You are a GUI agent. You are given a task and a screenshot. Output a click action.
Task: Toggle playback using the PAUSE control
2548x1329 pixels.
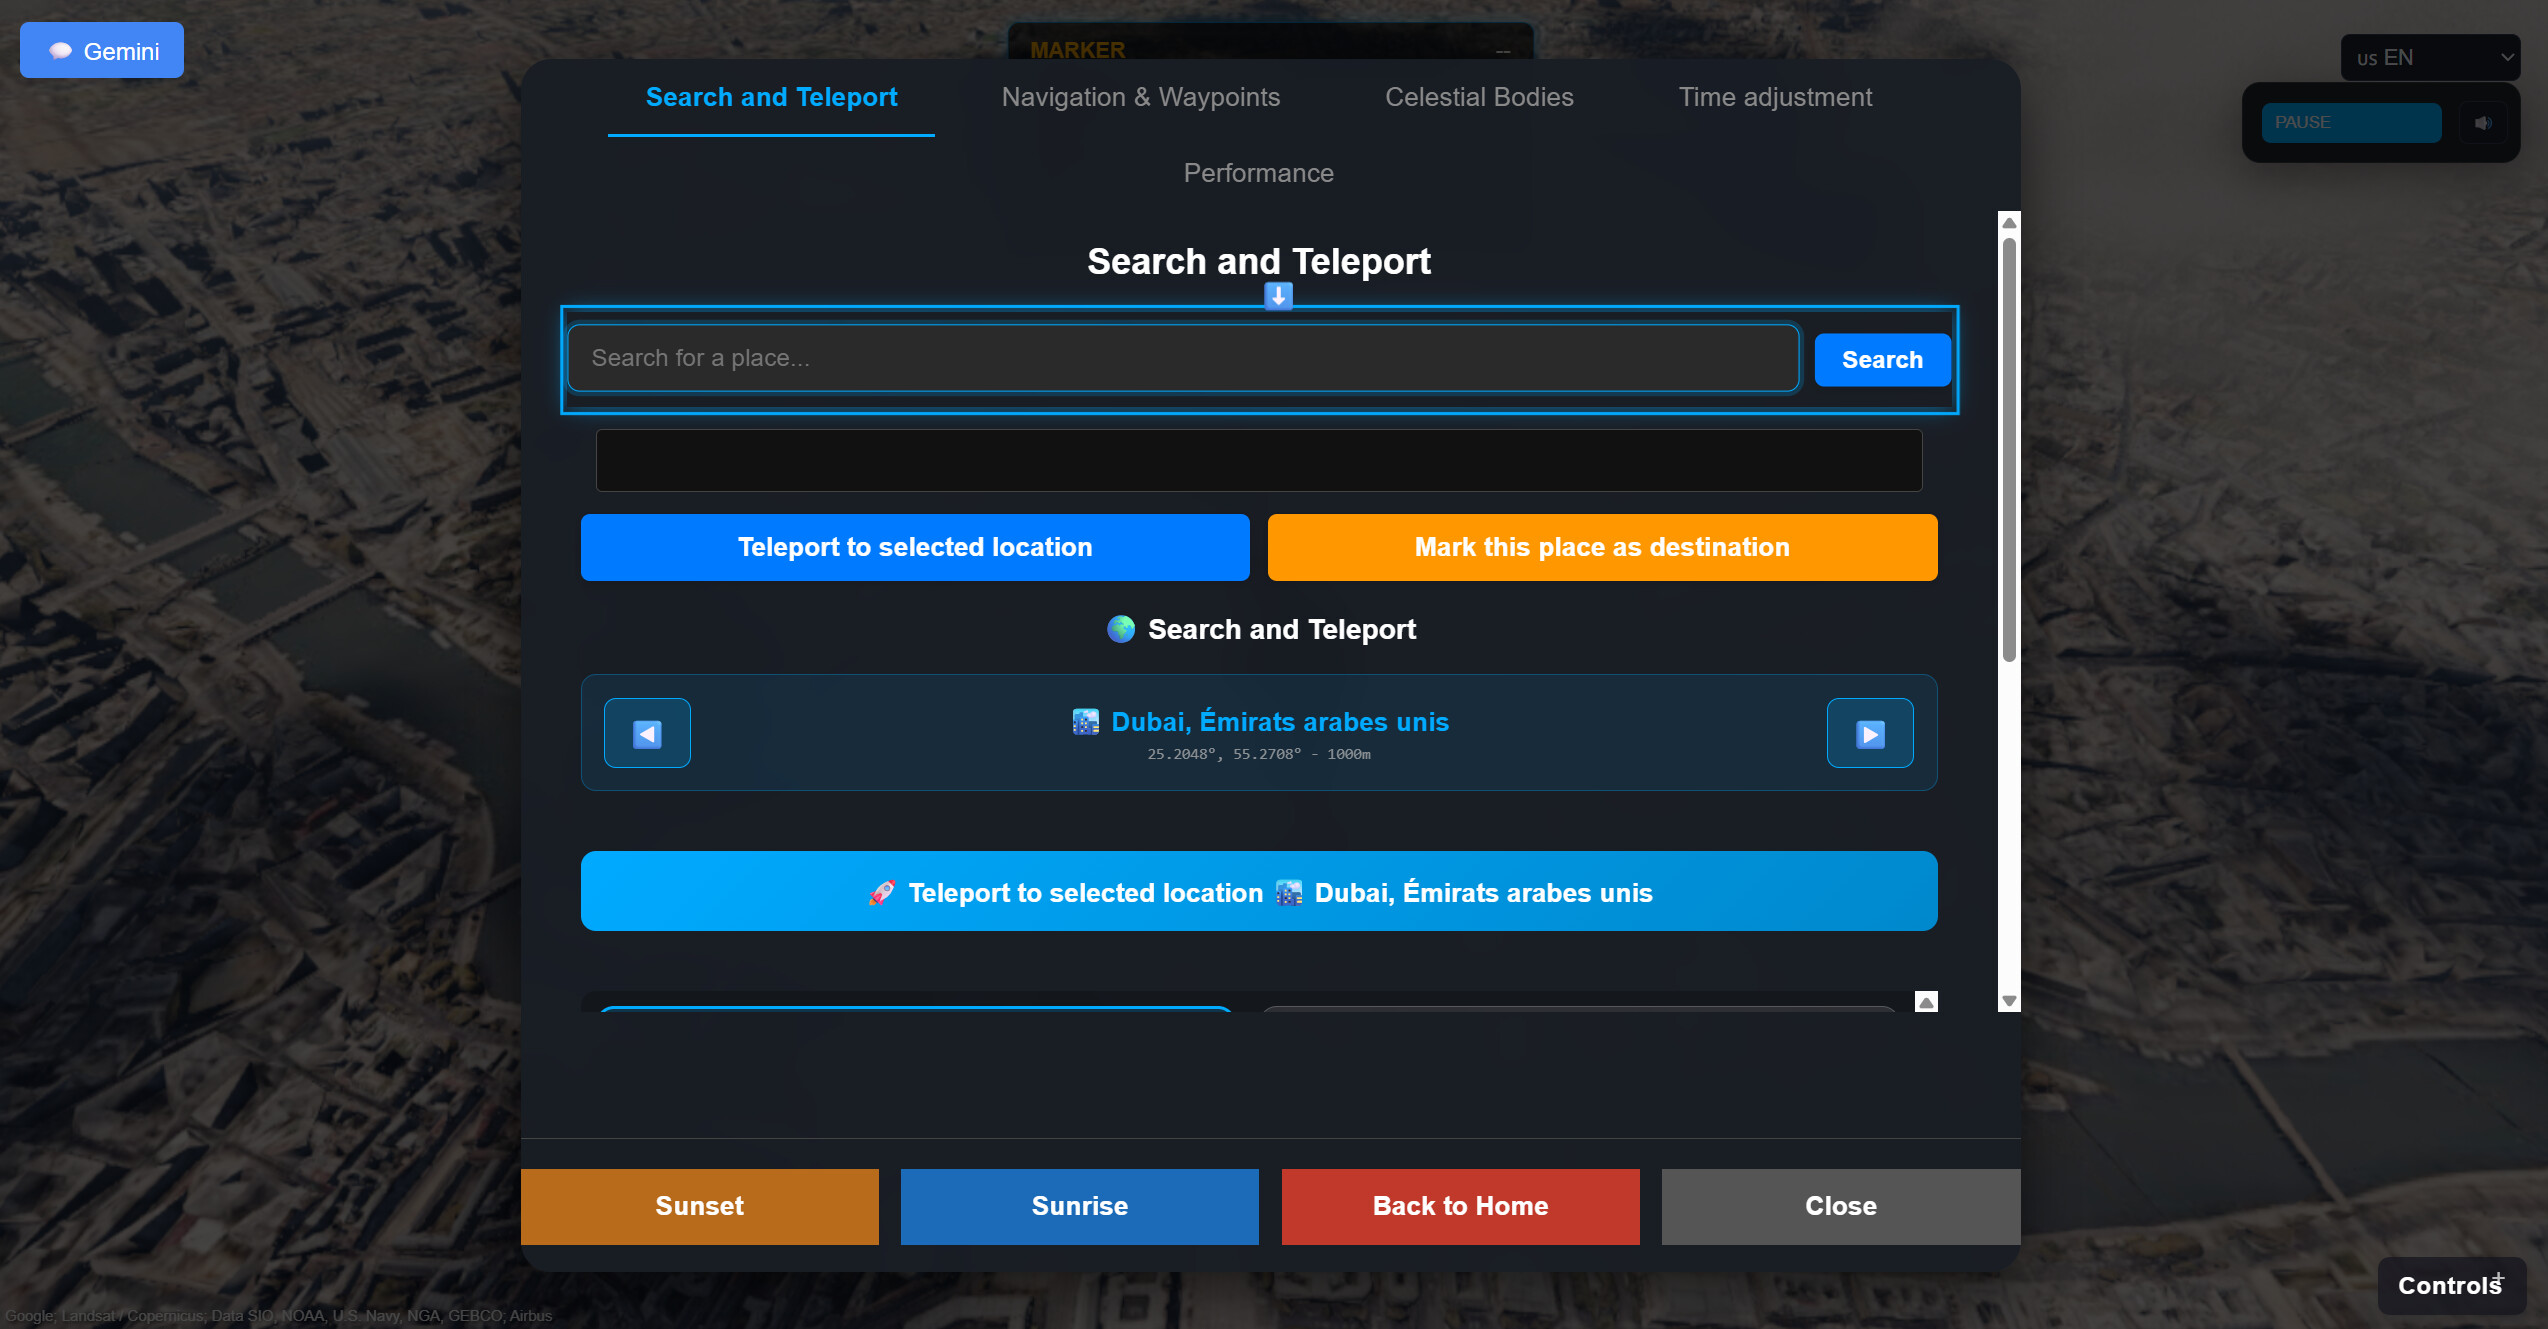click(2351, 122)
